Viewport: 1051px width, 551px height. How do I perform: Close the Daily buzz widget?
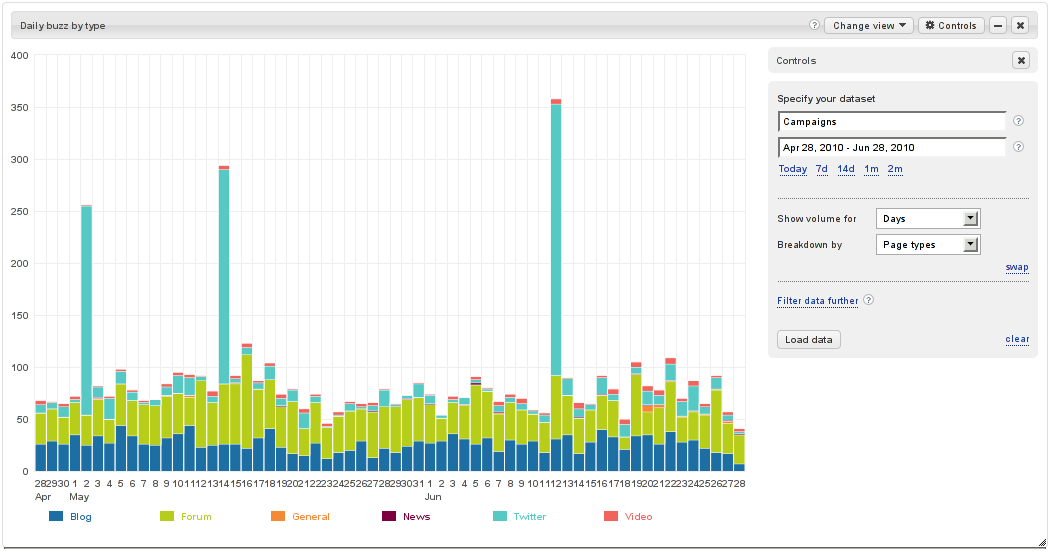(x=1020, y=25)
